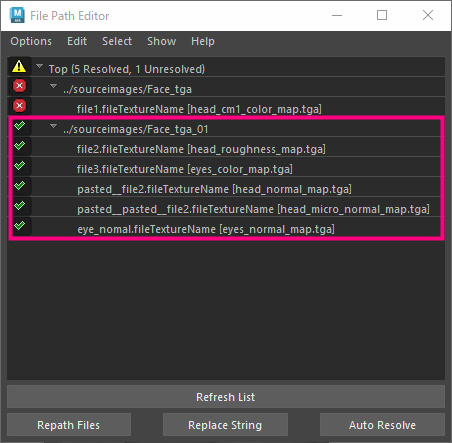Screen dimensions: 452x443
Task: Click the yellow warning icon beside Top
Action: (x=19, y=66)
